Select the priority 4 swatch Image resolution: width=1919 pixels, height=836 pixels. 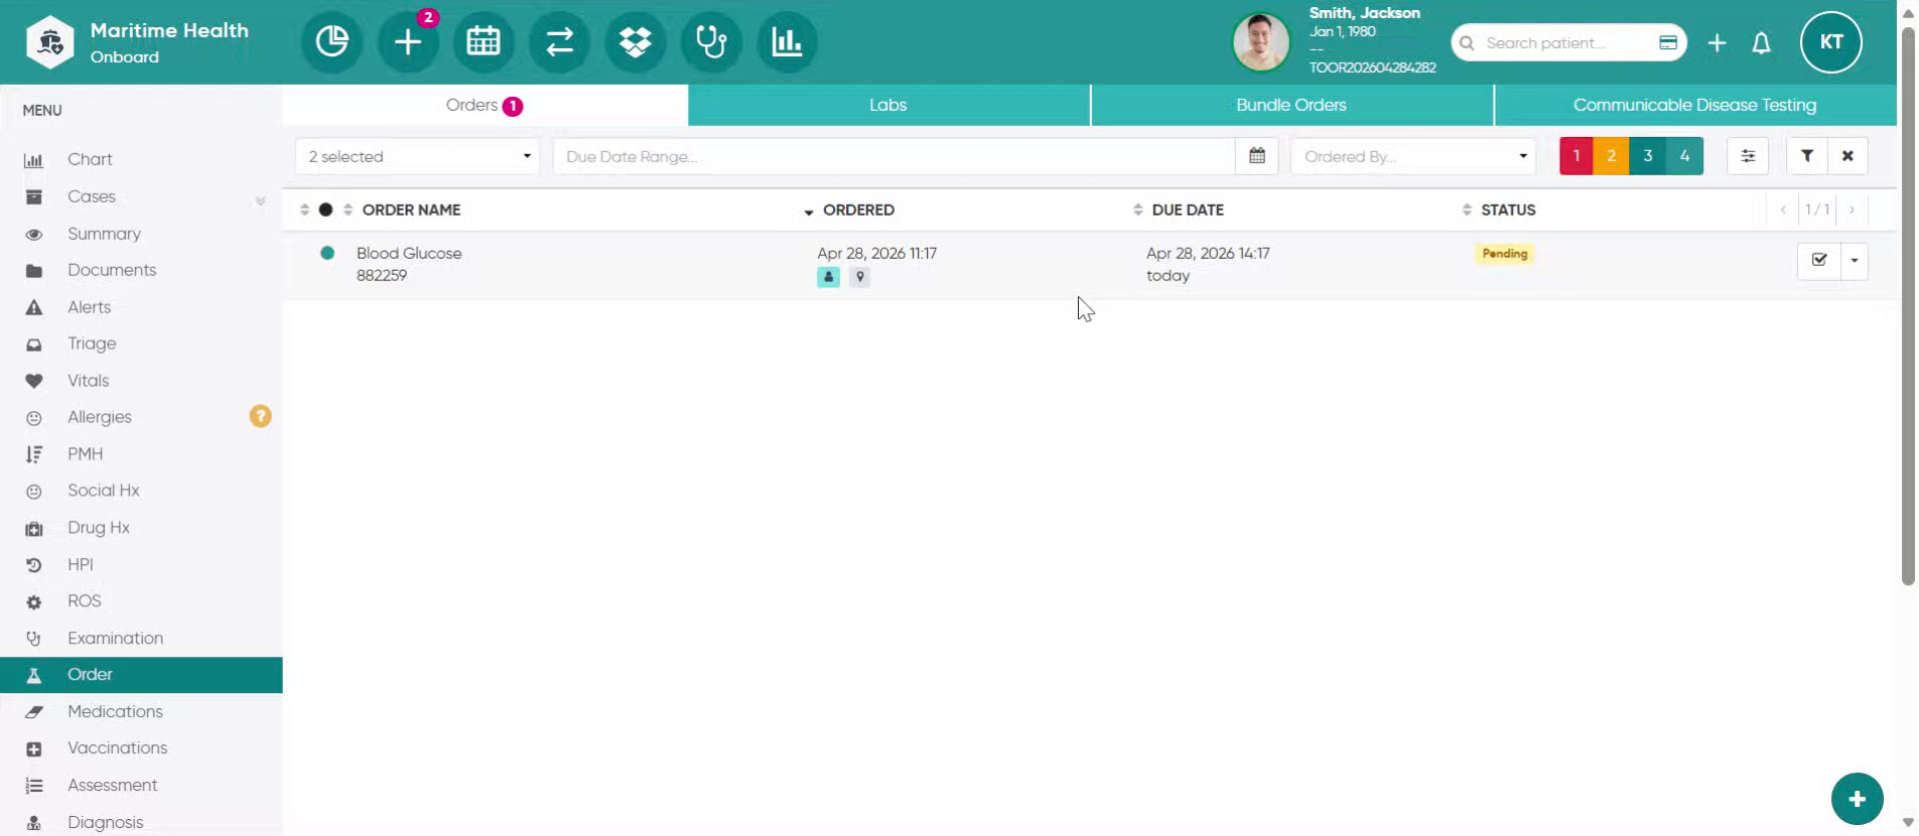tap(1685, 156)
